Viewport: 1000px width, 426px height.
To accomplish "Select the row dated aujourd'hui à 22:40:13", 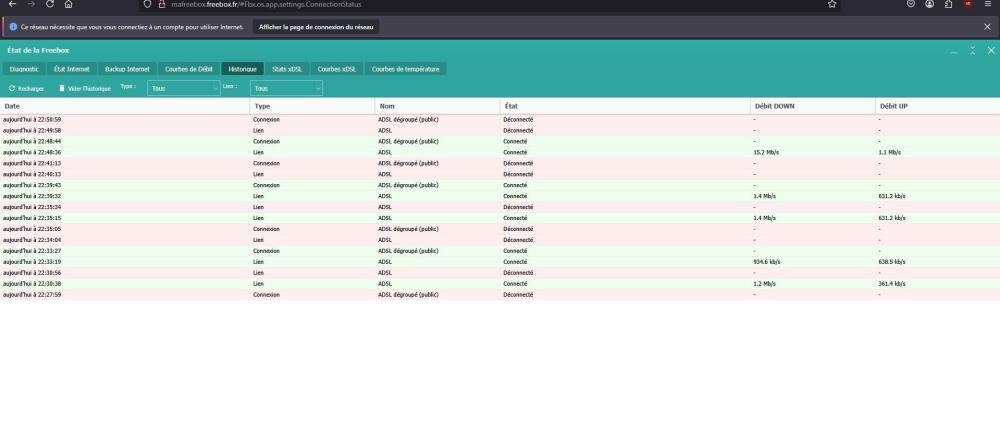I will [500, 174].
